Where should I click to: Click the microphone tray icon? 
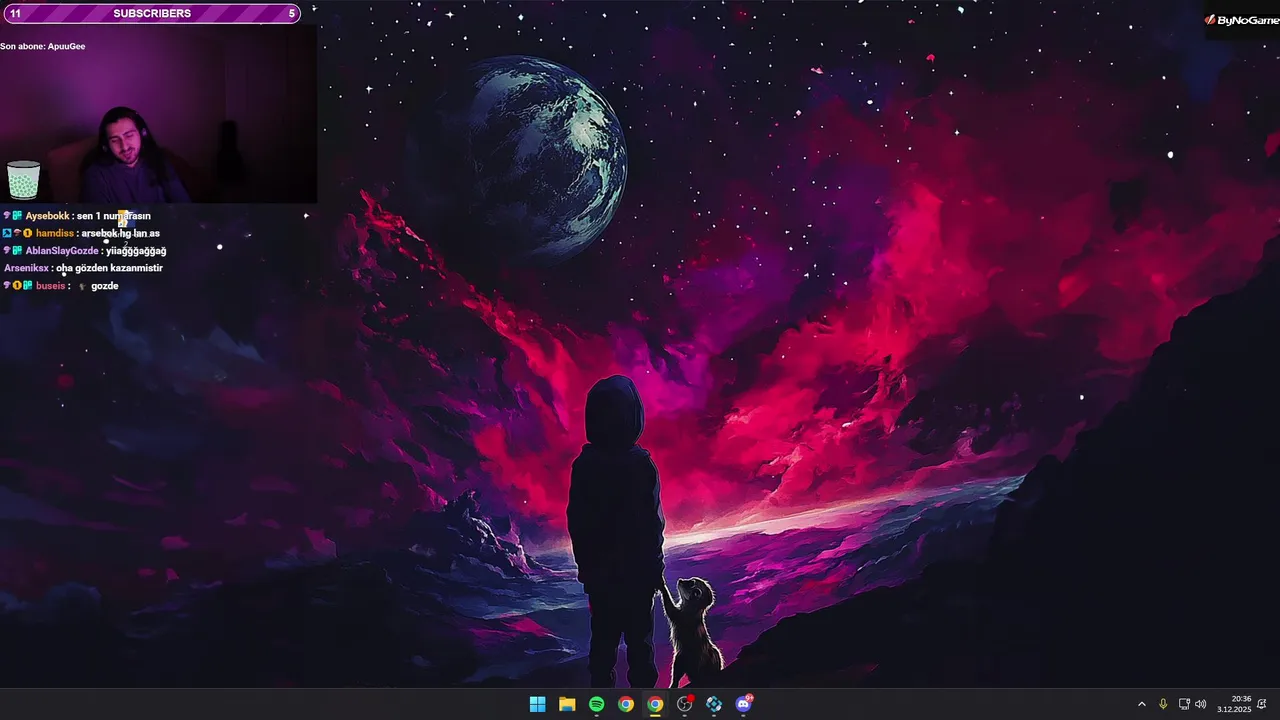coord(1163,704)
